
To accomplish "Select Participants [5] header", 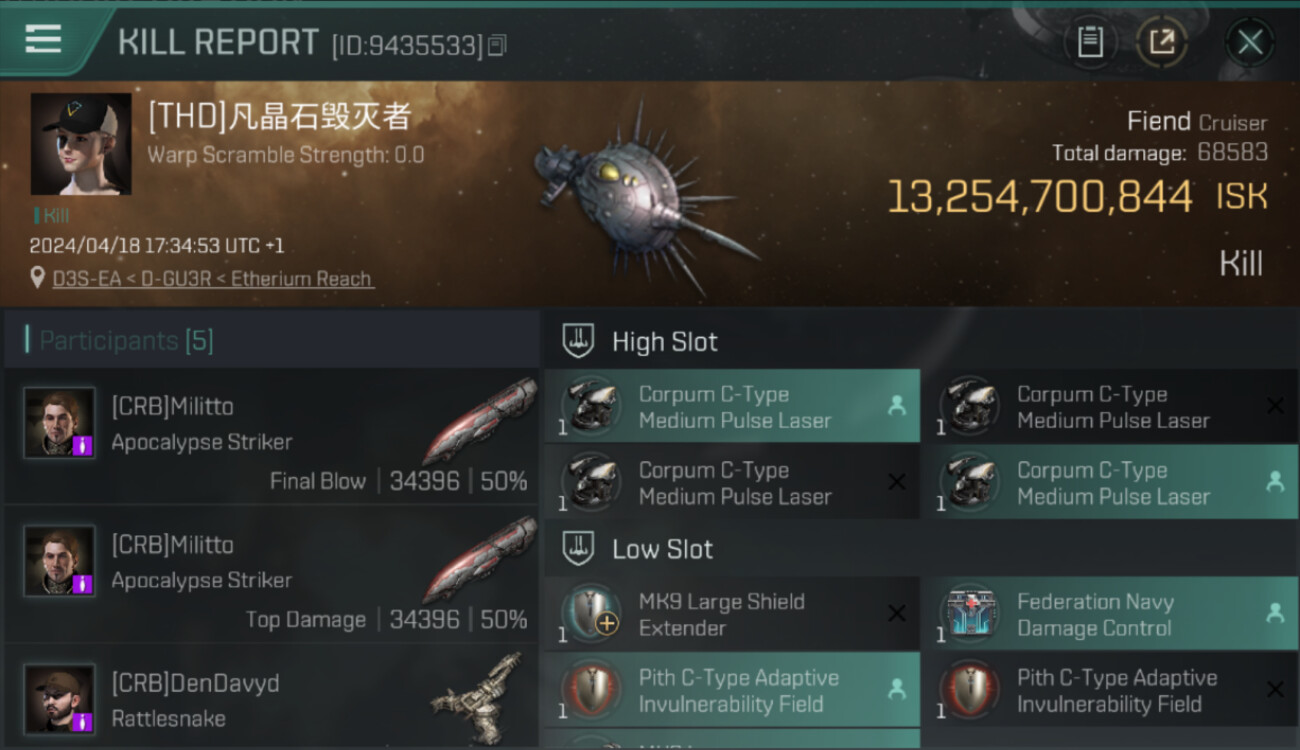I will tap(126, 341).
